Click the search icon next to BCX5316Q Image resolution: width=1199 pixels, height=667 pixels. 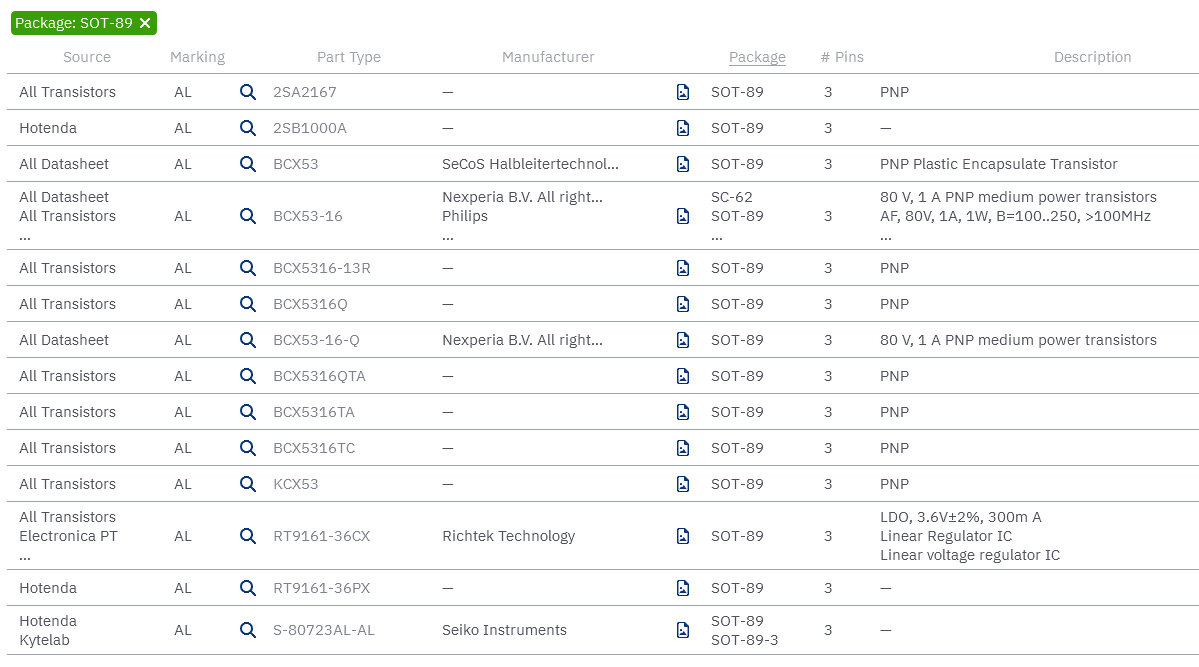[x=248, y=304]
